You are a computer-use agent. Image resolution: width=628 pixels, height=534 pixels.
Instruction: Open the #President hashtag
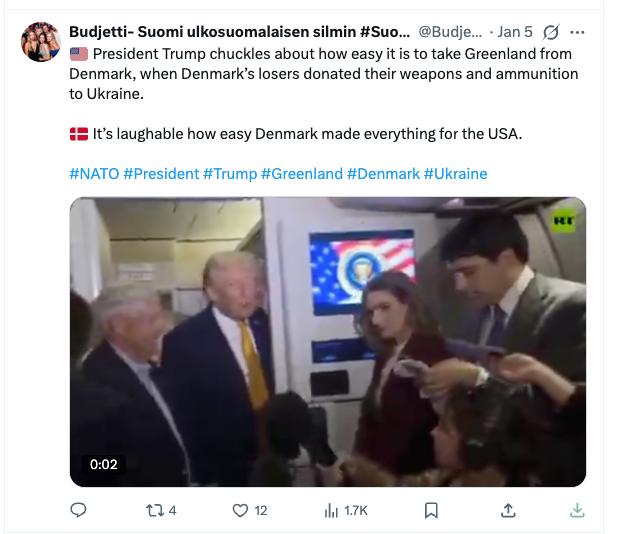pyautogui.click(x=160, y=173)
